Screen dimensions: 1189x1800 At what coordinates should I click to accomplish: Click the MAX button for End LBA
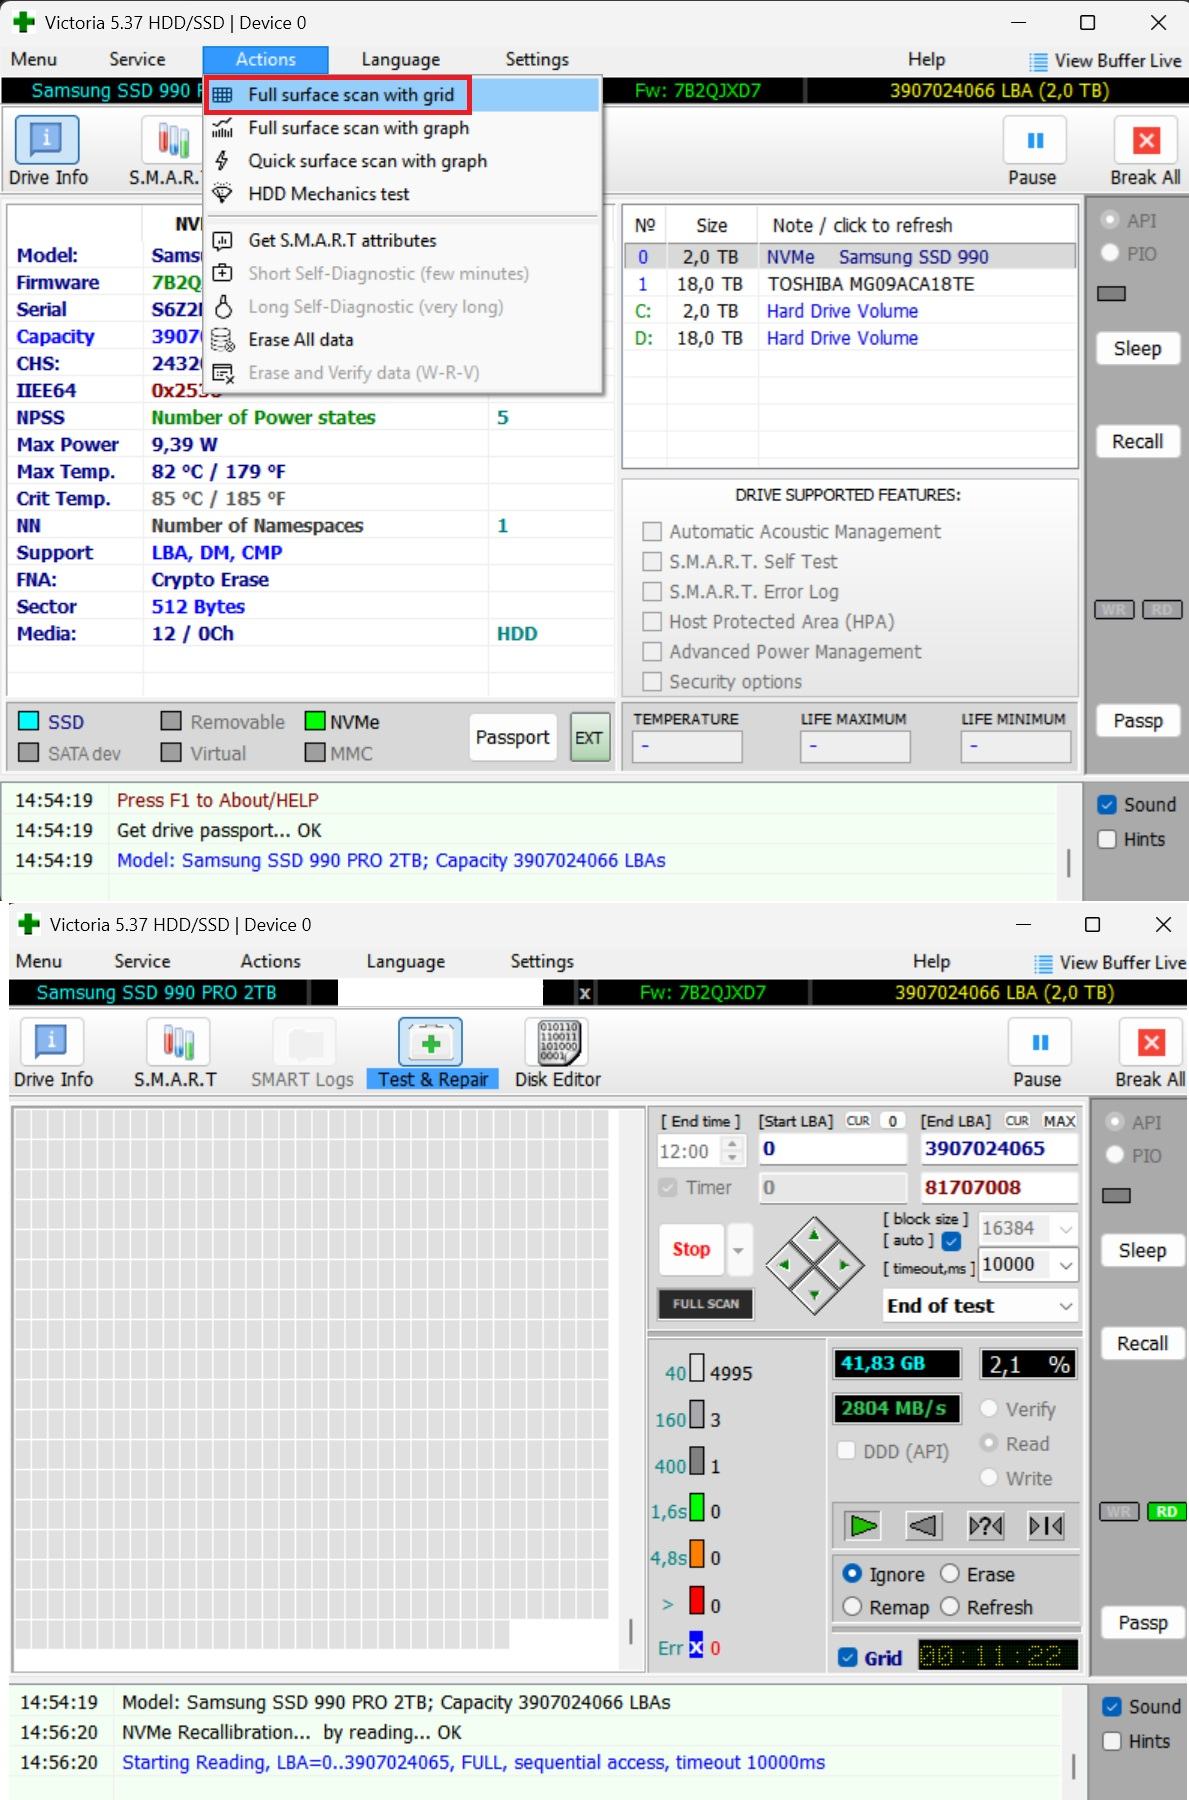click(1059, 1121)
